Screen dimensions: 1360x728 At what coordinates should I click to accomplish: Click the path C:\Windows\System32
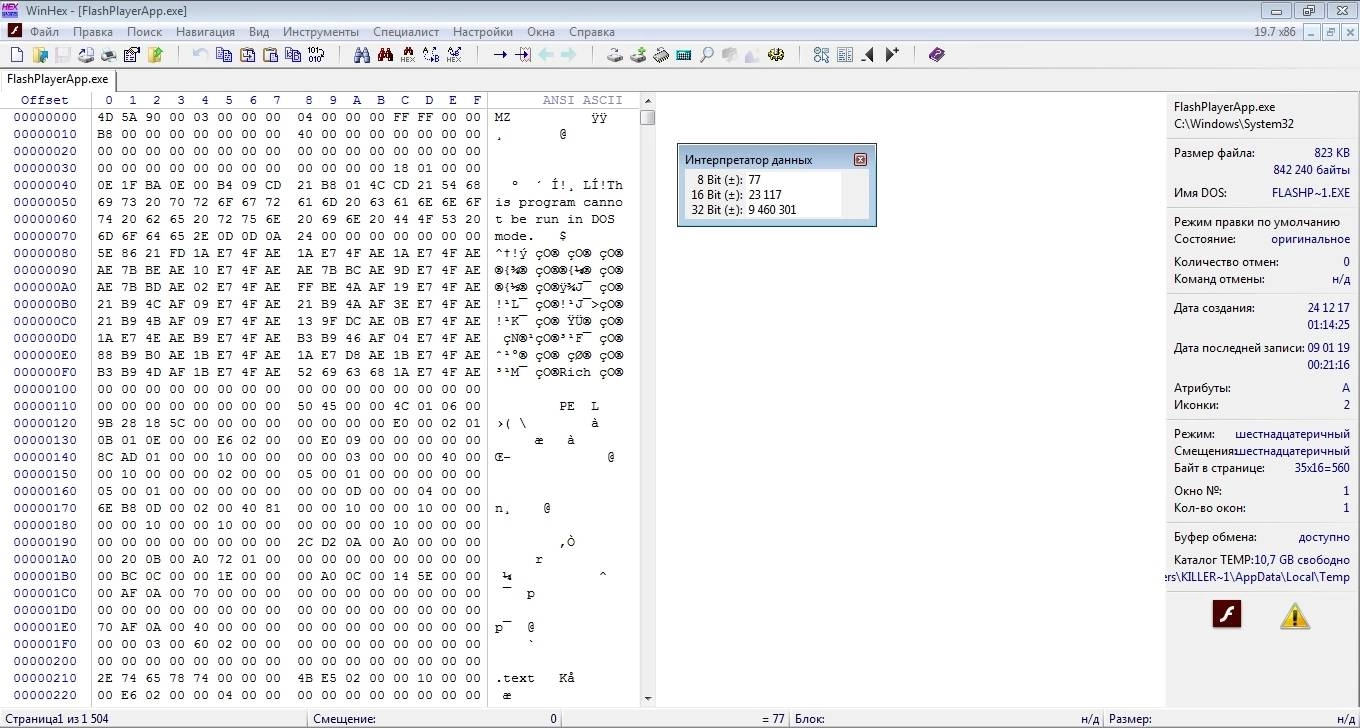tap(1234, 125)
